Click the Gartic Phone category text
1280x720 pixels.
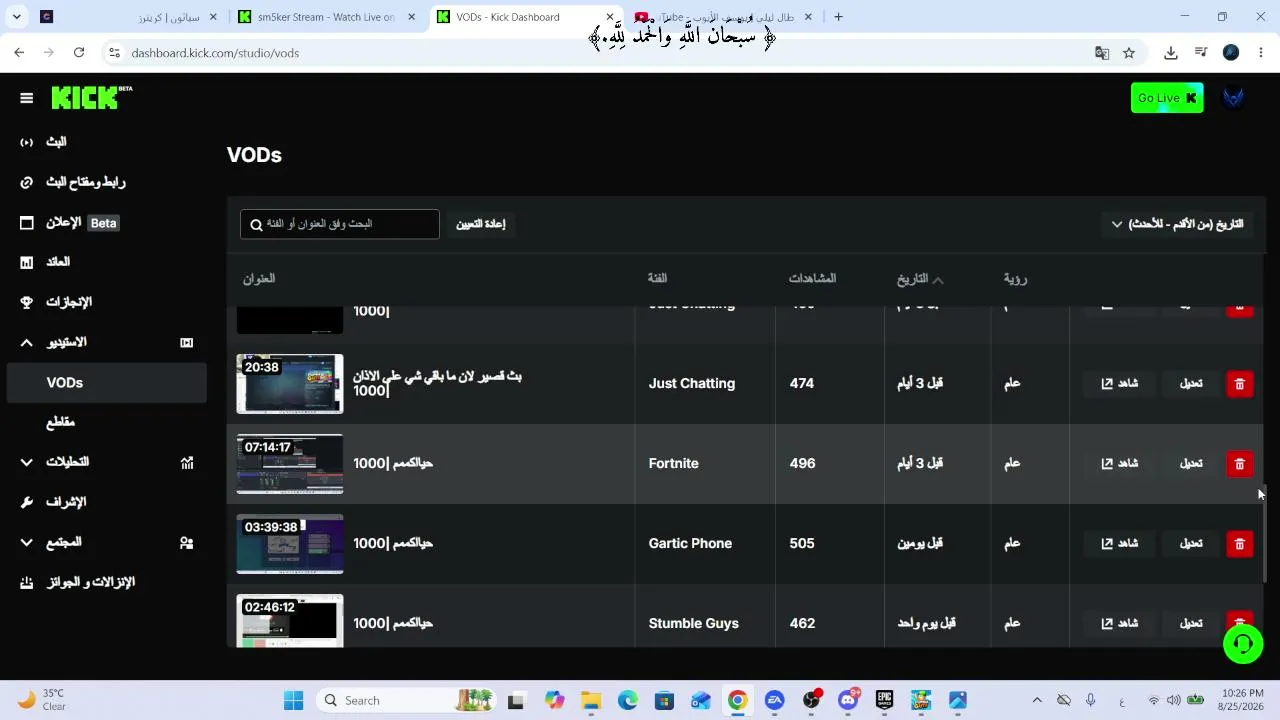point(691,544)
